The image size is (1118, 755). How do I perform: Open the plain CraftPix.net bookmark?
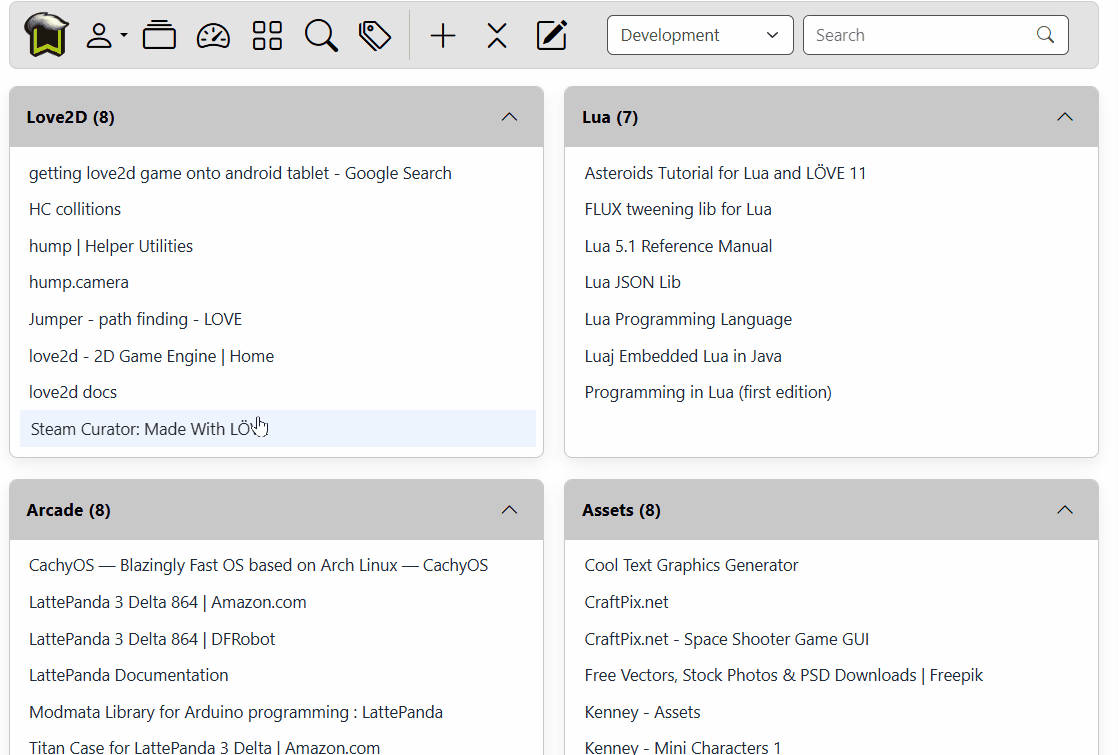[x=626, y=602]
